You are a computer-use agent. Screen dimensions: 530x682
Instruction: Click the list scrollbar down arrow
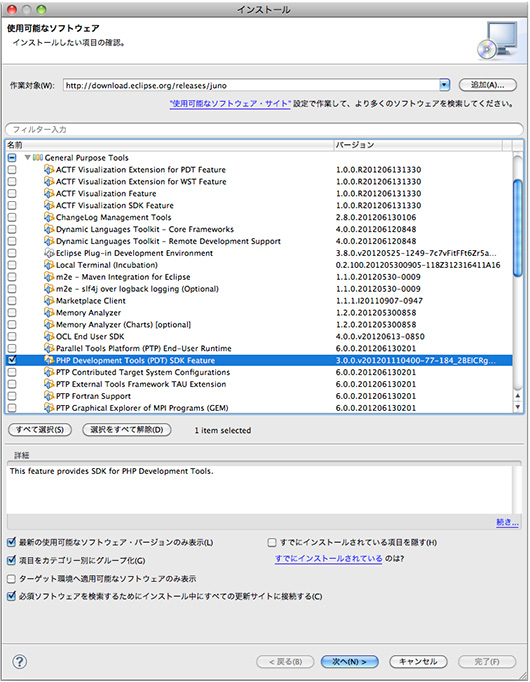pyautogui.click(x=517, y=407)
